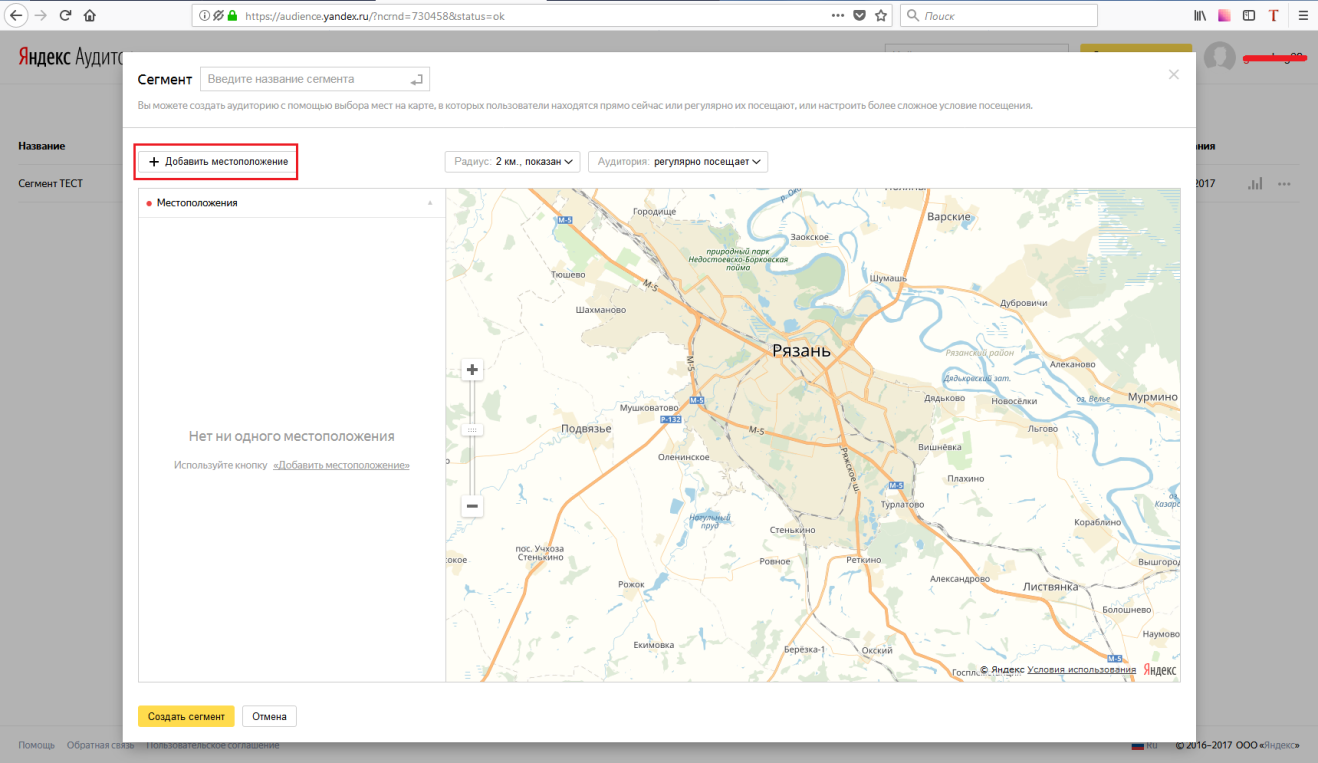Click Подвязье label on the map
Image resolution: width=1318 pixels, height=763 pixels.
(x=586, y=428)
